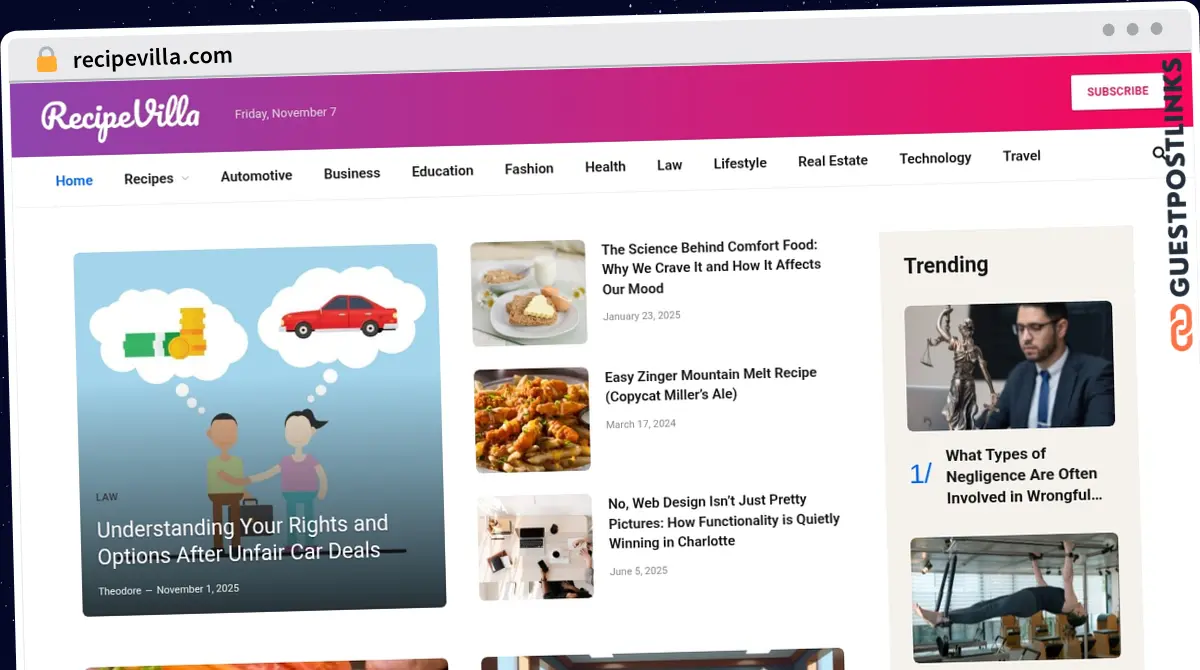Screen dimensions: 1200x670
Task: Click the LAW tag on featured article
Action: [107, 497]
